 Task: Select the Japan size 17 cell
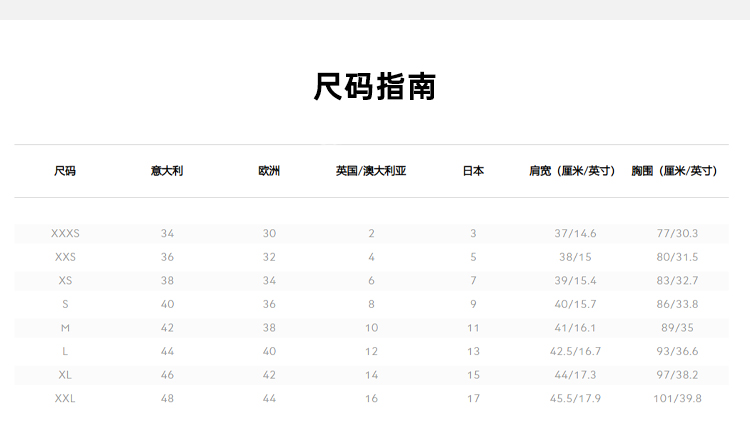coord(473,399)
